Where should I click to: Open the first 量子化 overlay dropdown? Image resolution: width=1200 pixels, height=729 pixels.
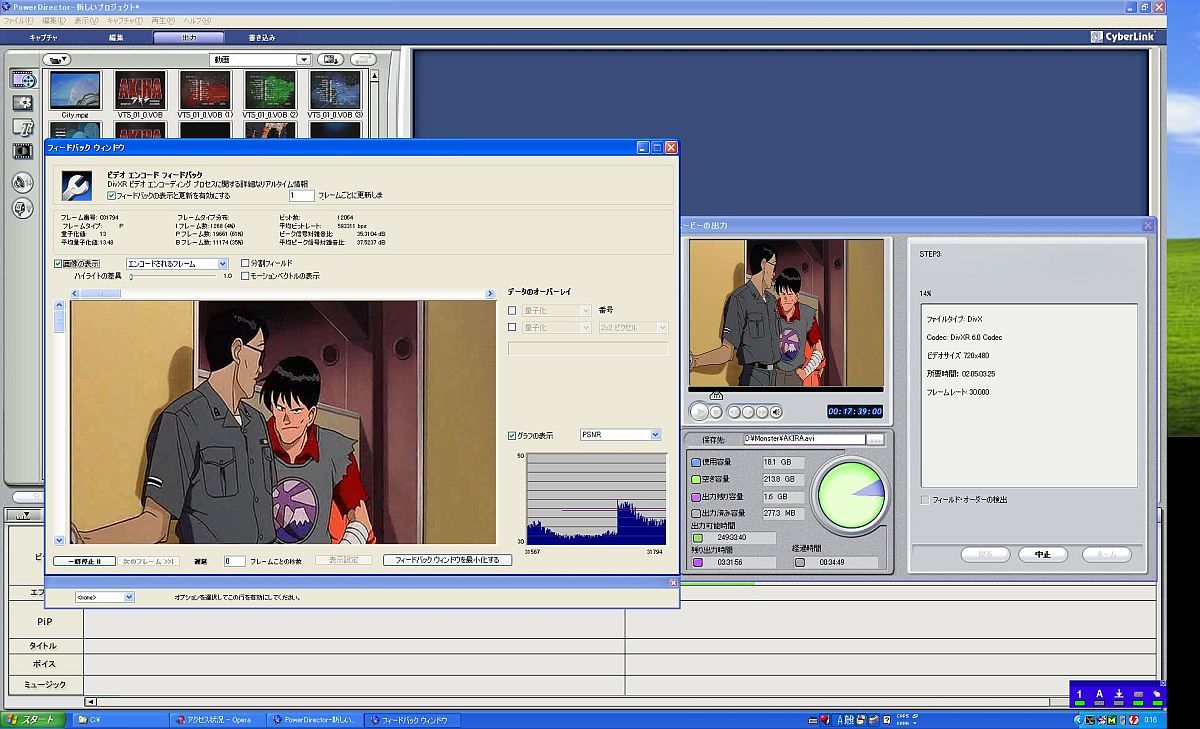[x=557, y=311]
